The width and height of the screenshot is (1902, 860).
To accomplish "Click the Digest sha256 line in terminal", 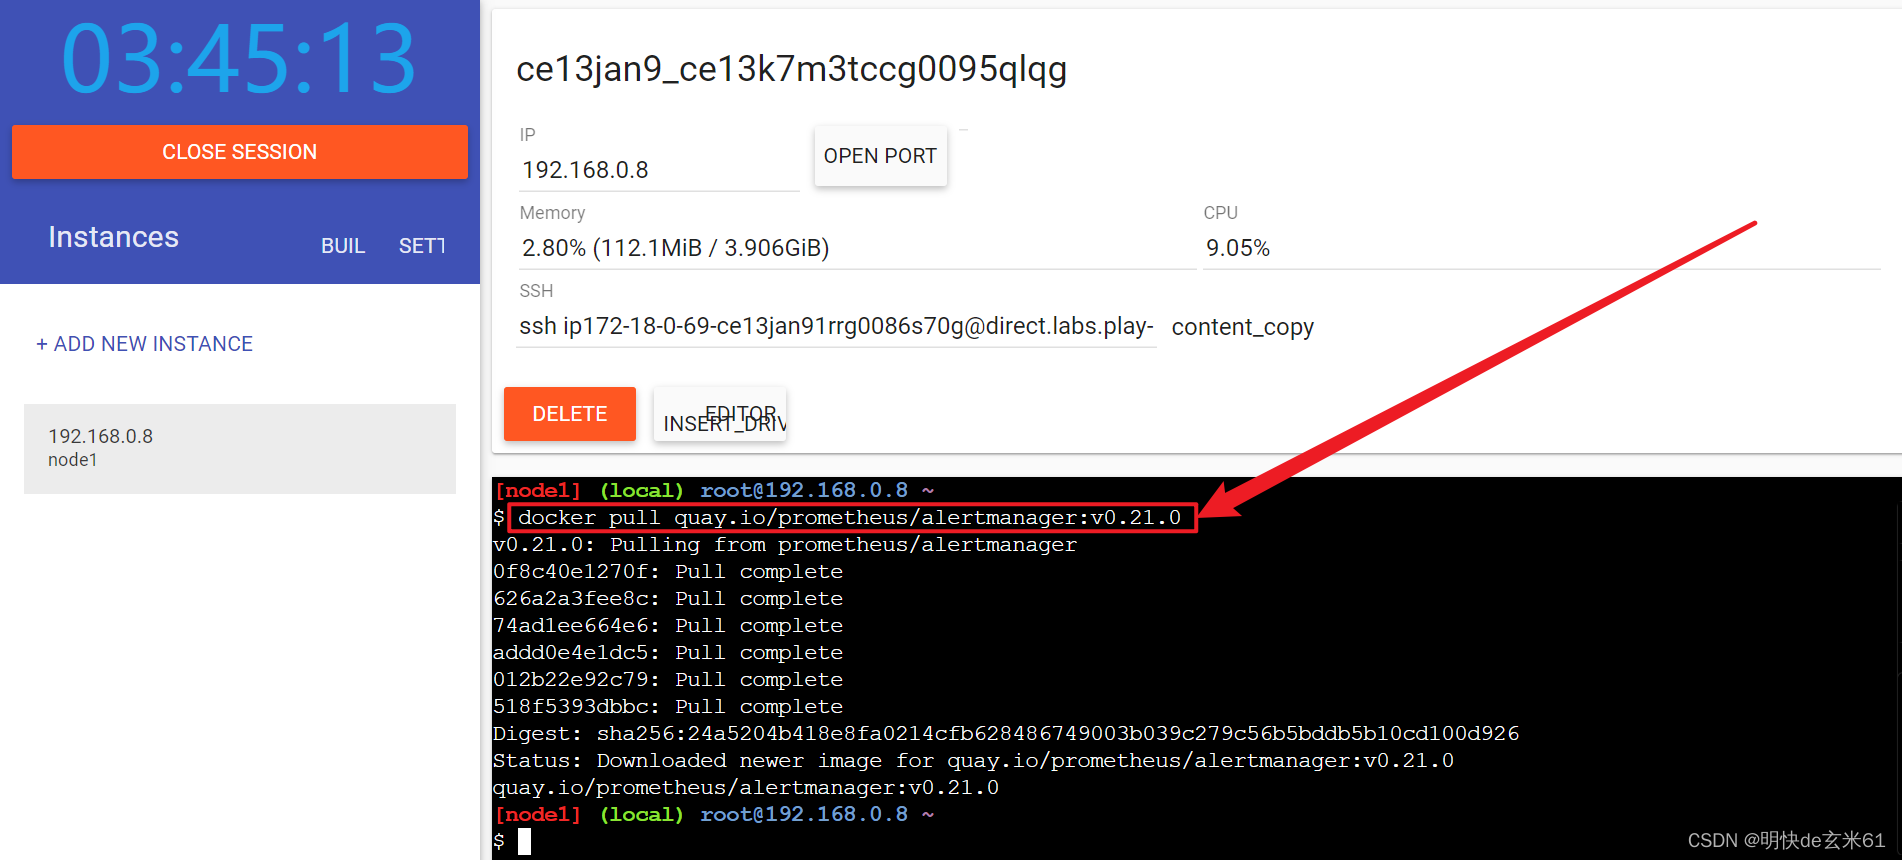I will click(1006, 733).
